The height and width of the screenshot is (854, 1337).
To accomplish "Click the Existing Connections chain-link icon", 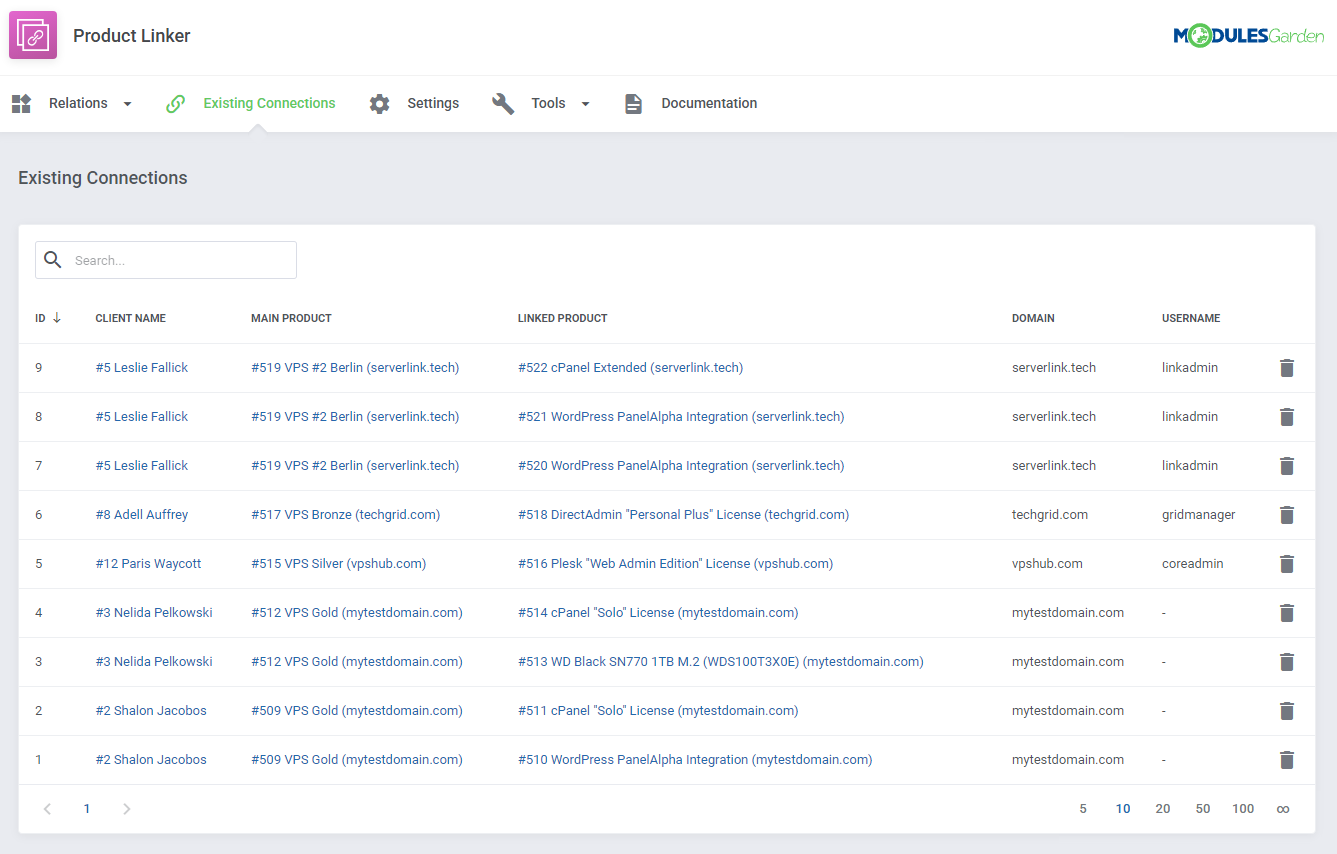I will point(175,103).
